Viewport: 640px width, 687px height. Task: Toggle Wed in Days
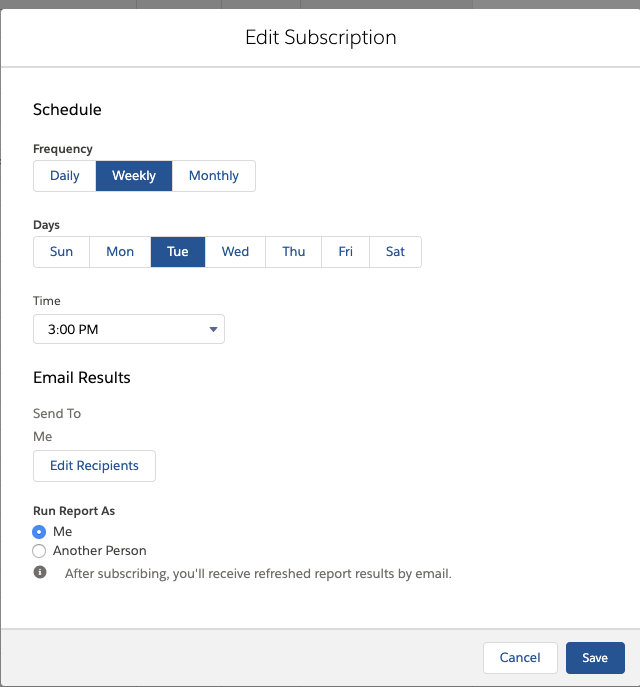(235, 252)
